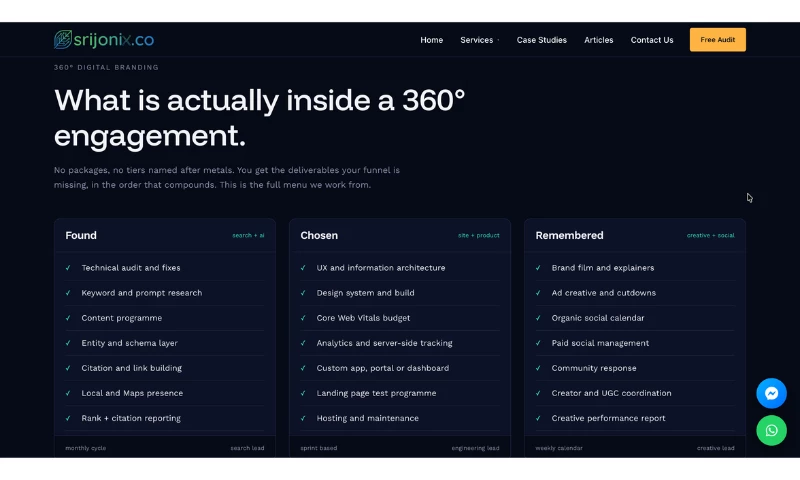Click 'Local and Maps presence' item

132,393
